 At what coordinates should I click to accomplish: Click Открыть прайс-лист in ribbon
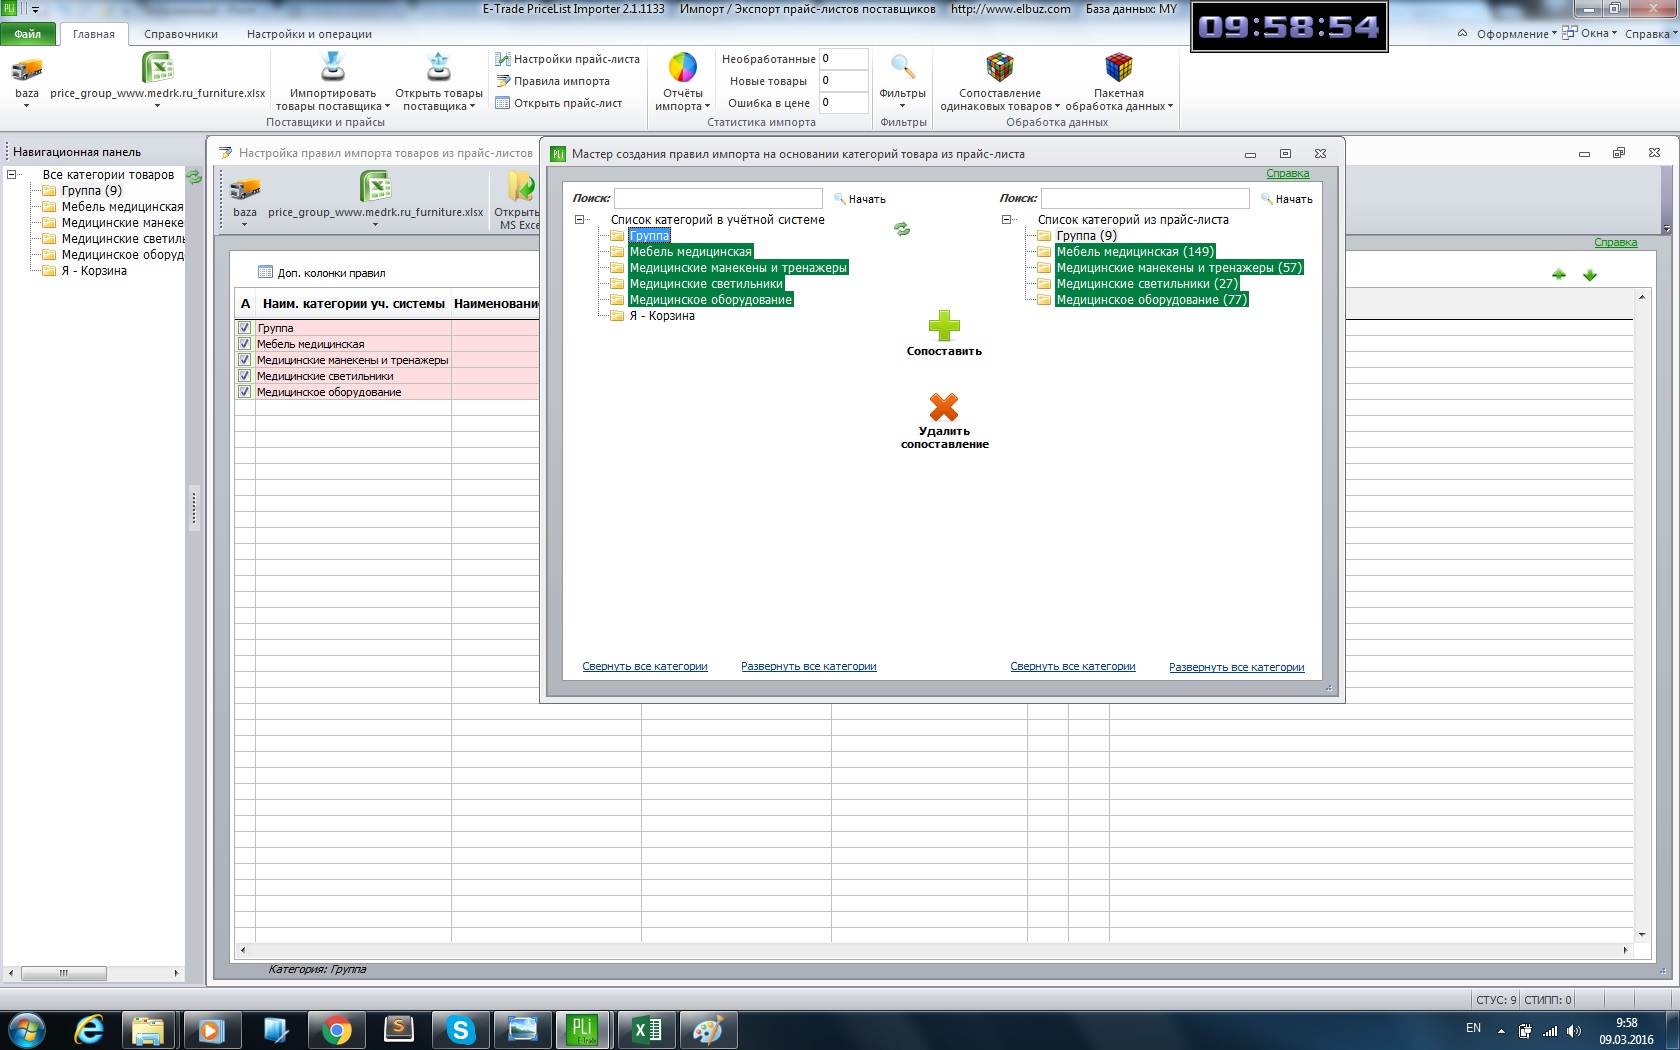(x=559, y=103)
